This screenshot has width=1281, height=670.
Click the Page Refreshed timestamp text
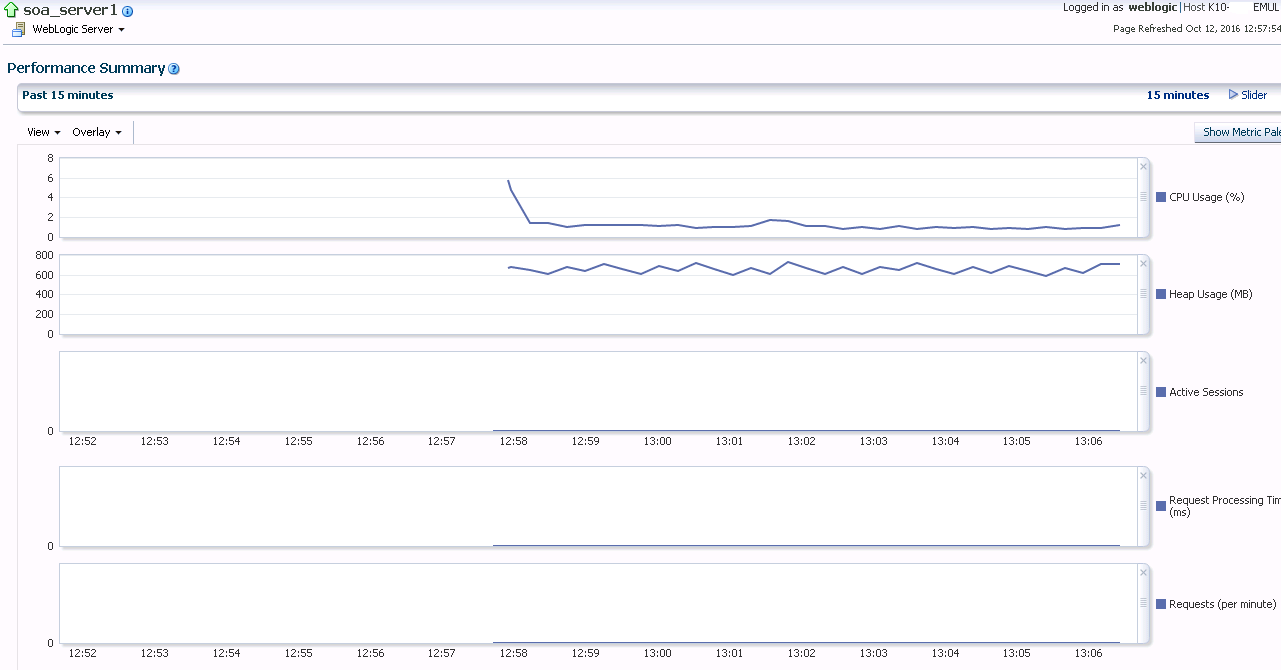click(1197, 28)
